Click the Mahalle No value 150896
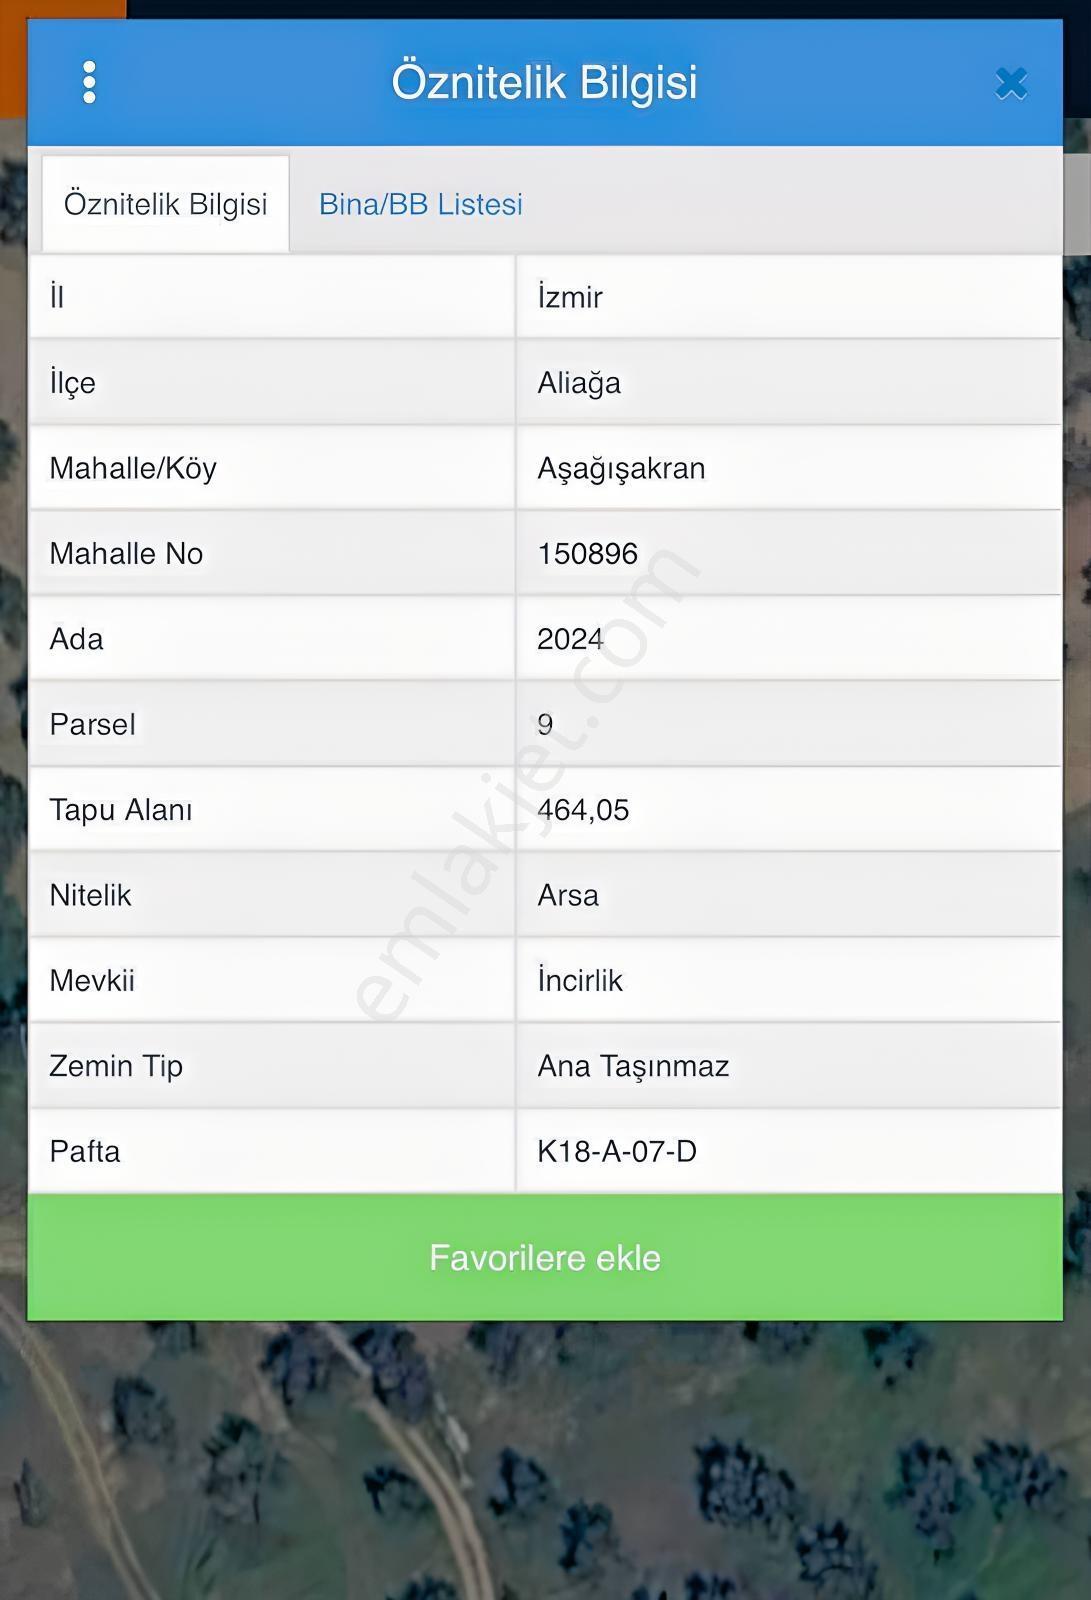The width and height of the screenshot is (1091, 1600). tap(587, 554)
